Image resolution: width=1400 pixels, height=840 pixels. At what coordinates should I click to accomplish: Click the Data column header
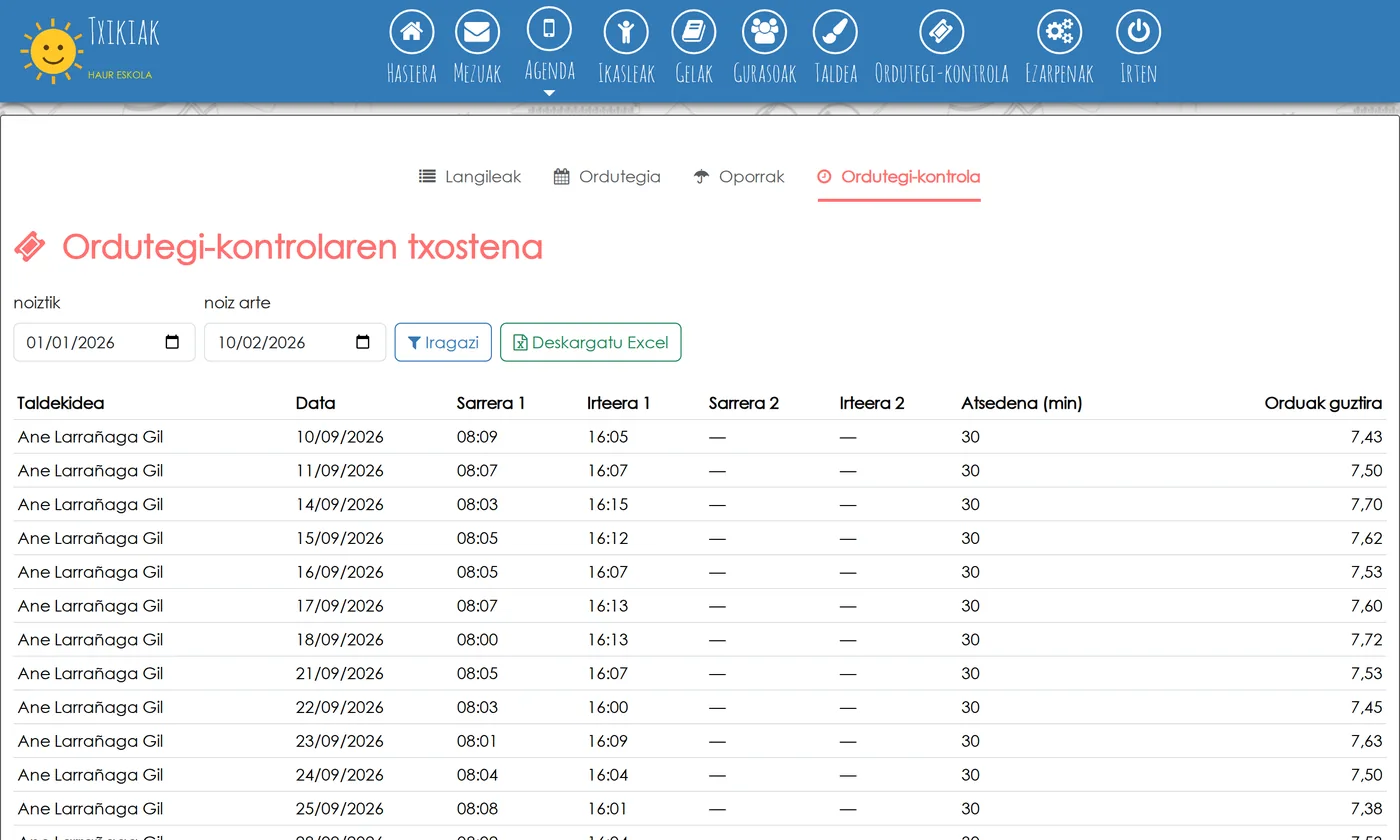316,403
